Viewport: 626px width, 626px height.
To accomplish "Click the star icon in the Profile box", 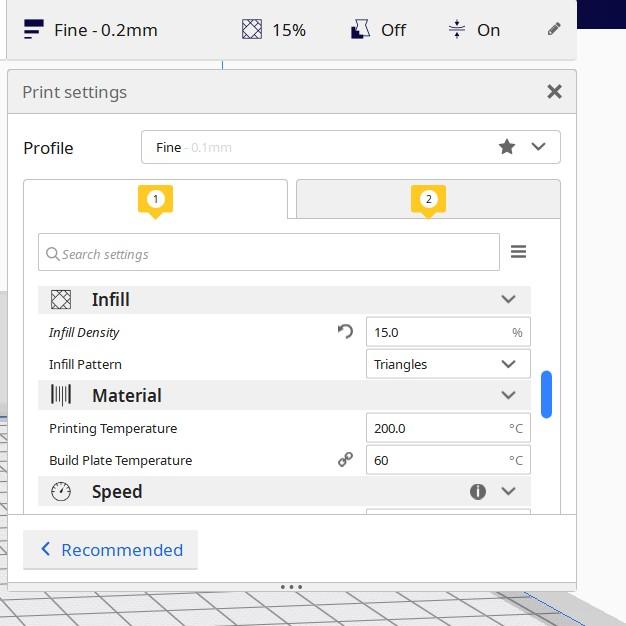I will point(507,147).
